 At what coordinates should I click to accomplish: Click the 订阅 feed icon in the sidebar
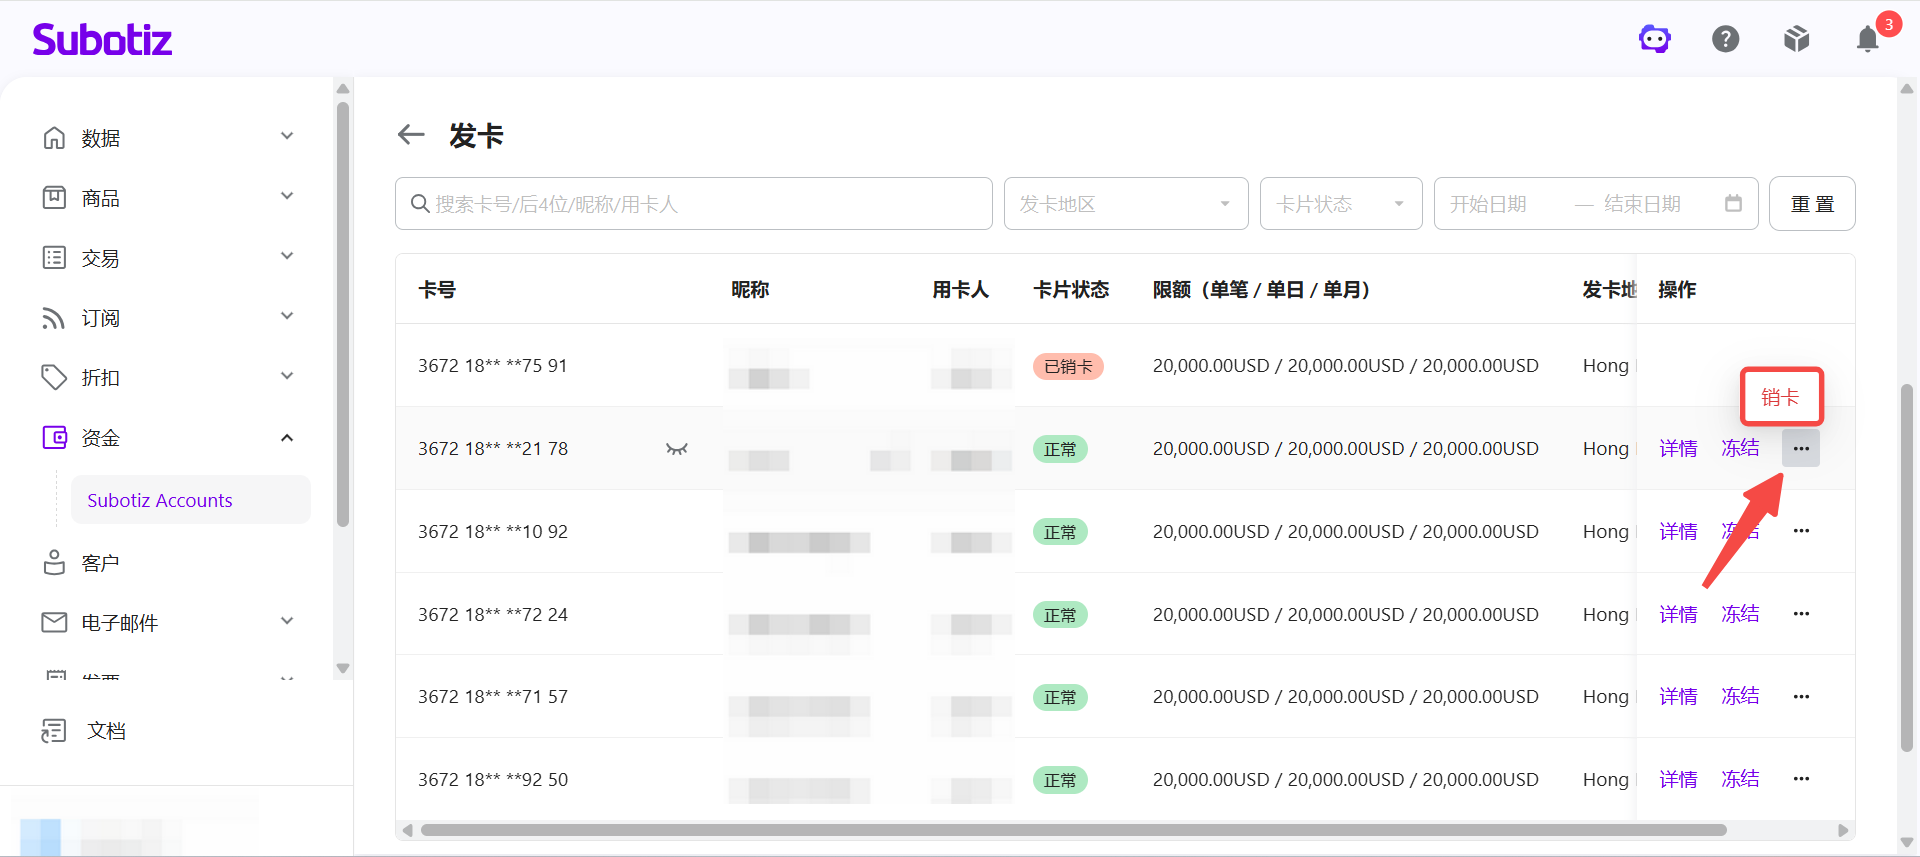[54, 318]
